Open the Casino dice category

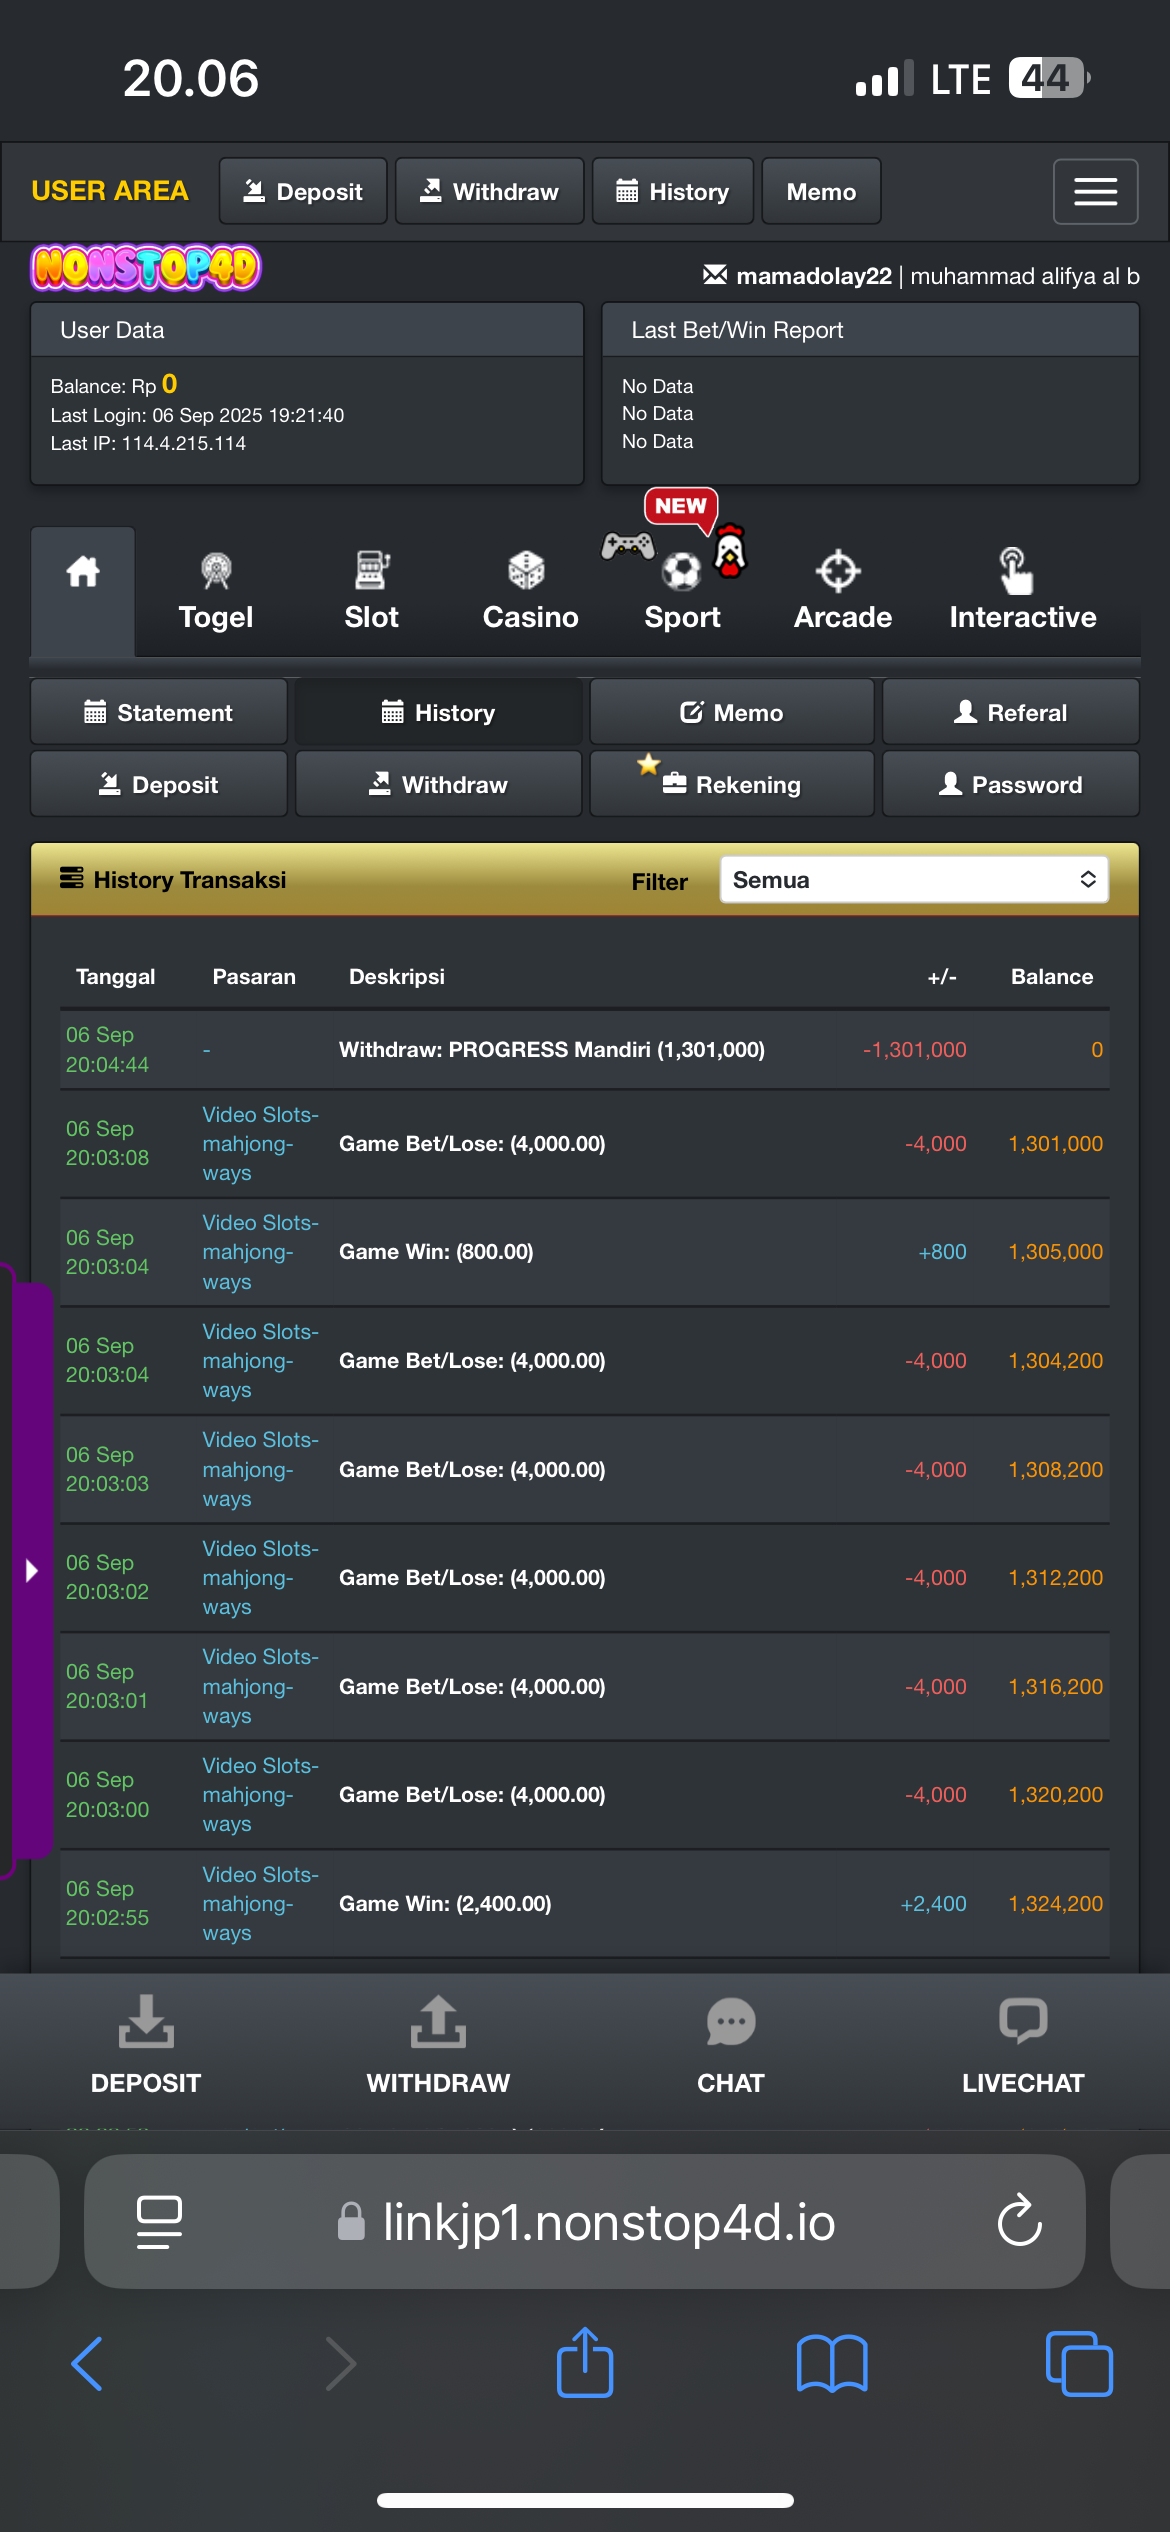pos(530,592)
